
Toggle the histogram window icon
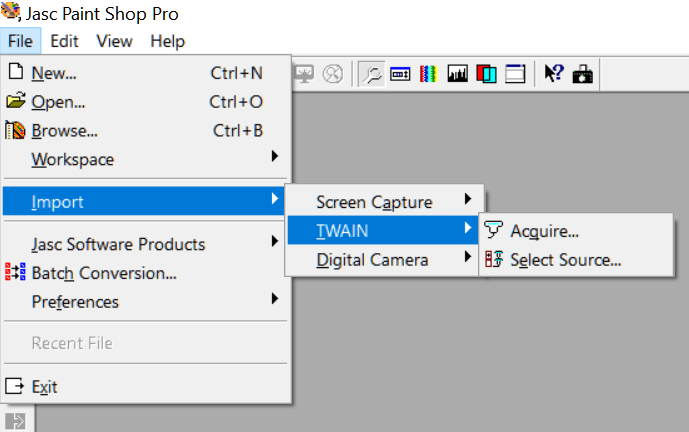click(457, 74)
